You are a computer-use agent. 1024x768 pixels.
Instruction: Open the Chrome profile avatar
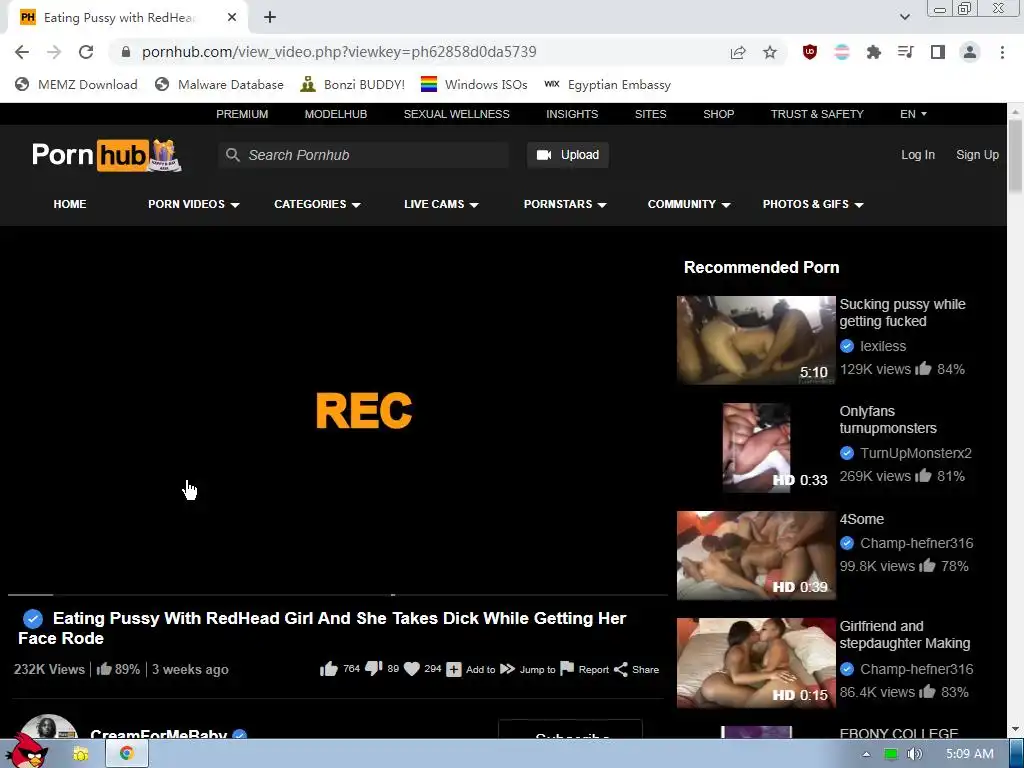[970, 52]
